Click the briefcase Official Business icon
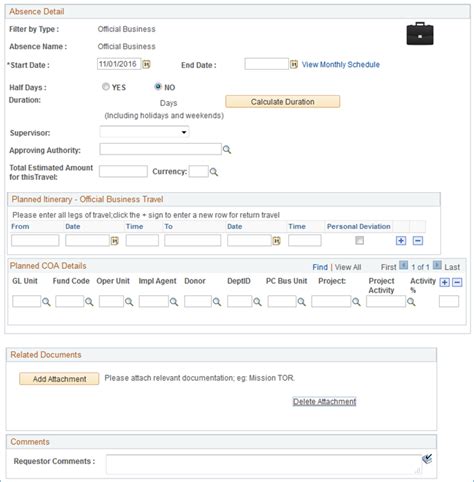Image resolution: width=474 pixels, height=482 pixels. coord(420,34)
